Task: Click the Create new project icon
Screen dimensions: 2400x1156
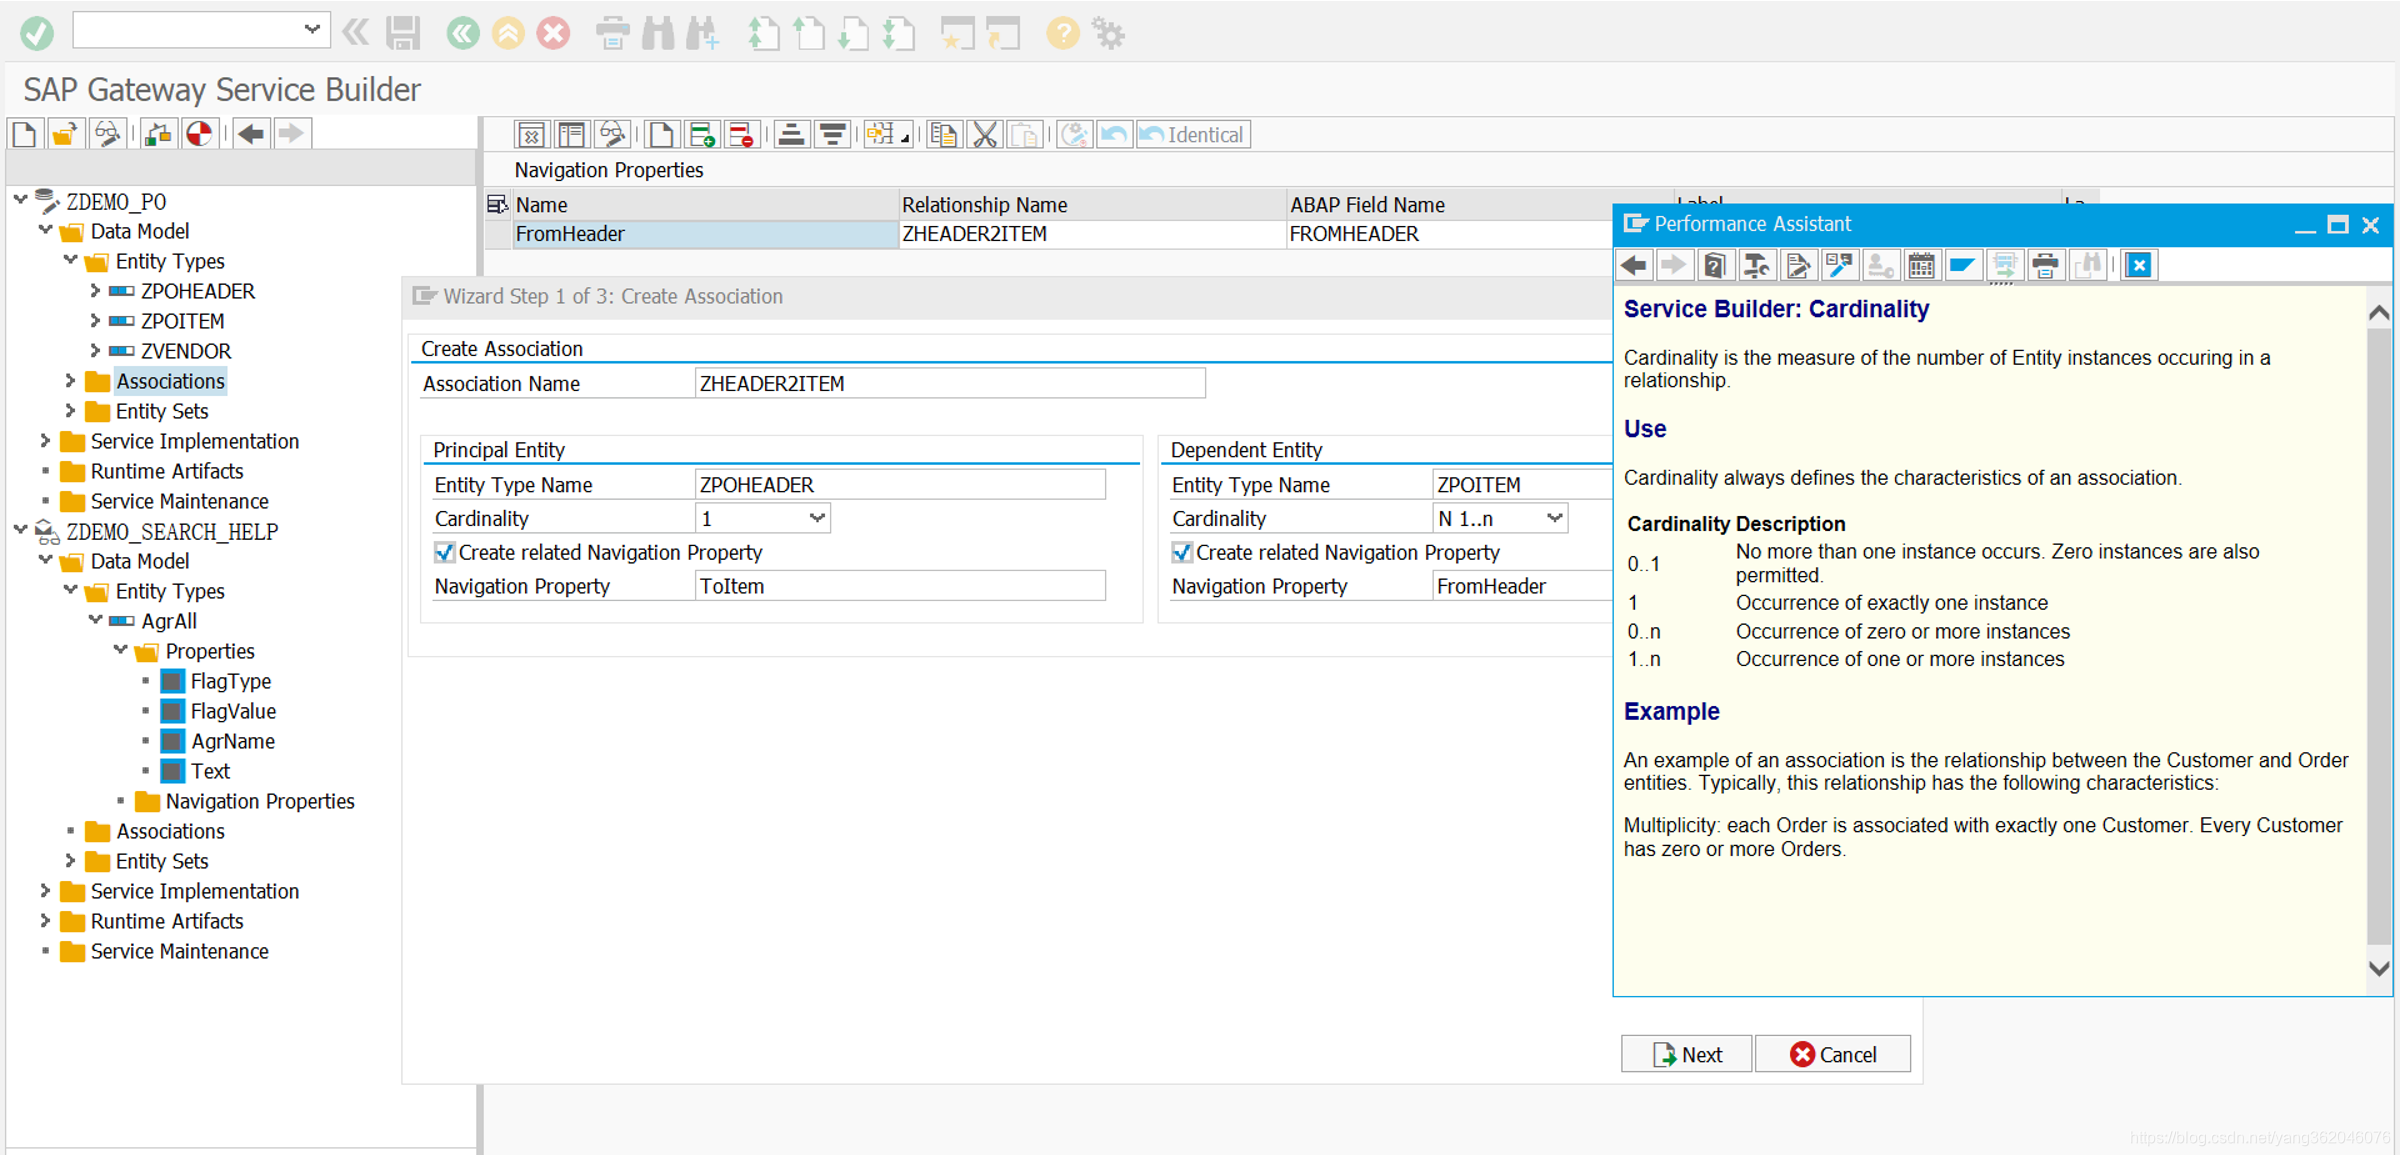Action: (x=25, y=134)
